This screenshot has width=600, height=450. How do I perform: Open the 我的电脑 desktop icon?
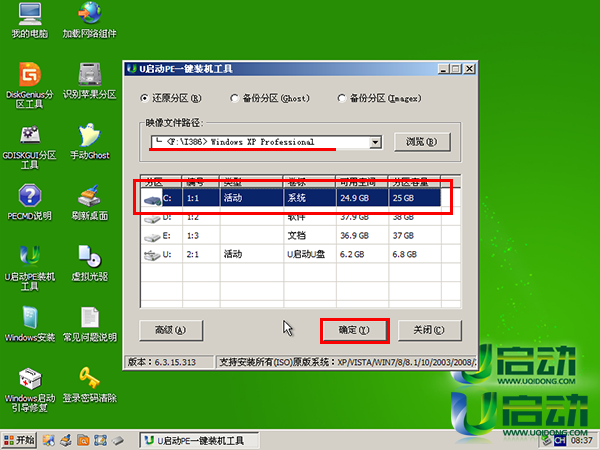[30, 20]
